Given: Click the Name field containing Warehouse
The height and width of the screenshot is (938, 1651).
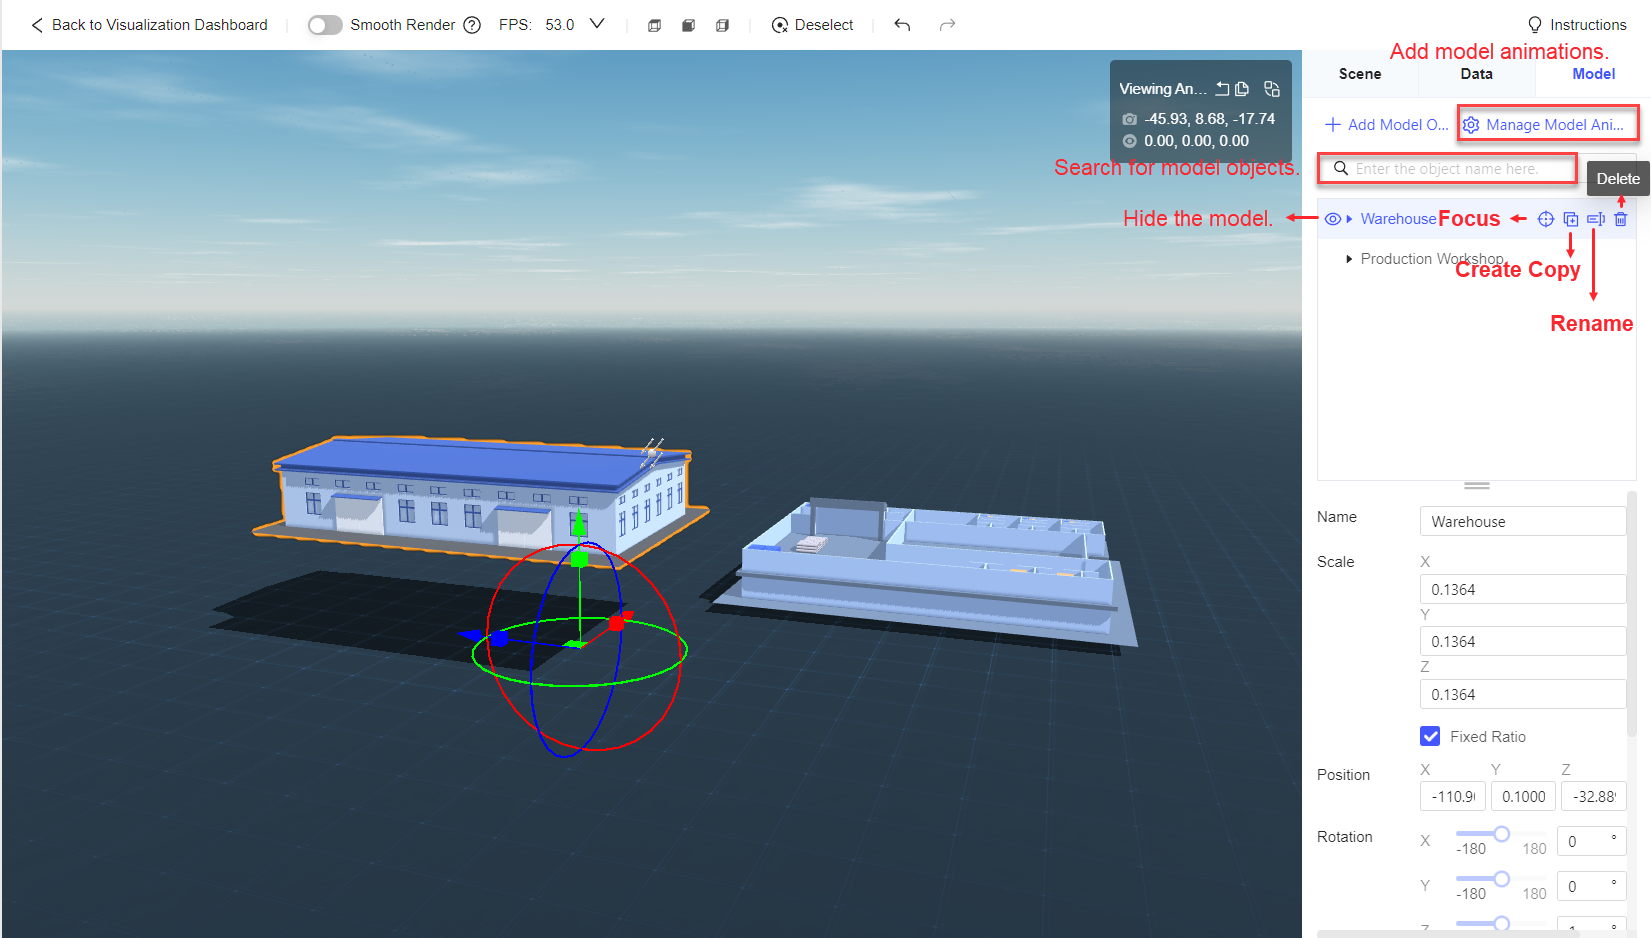Looking at the screenshot, I should pyautogui.click(x=1523, y=522).
